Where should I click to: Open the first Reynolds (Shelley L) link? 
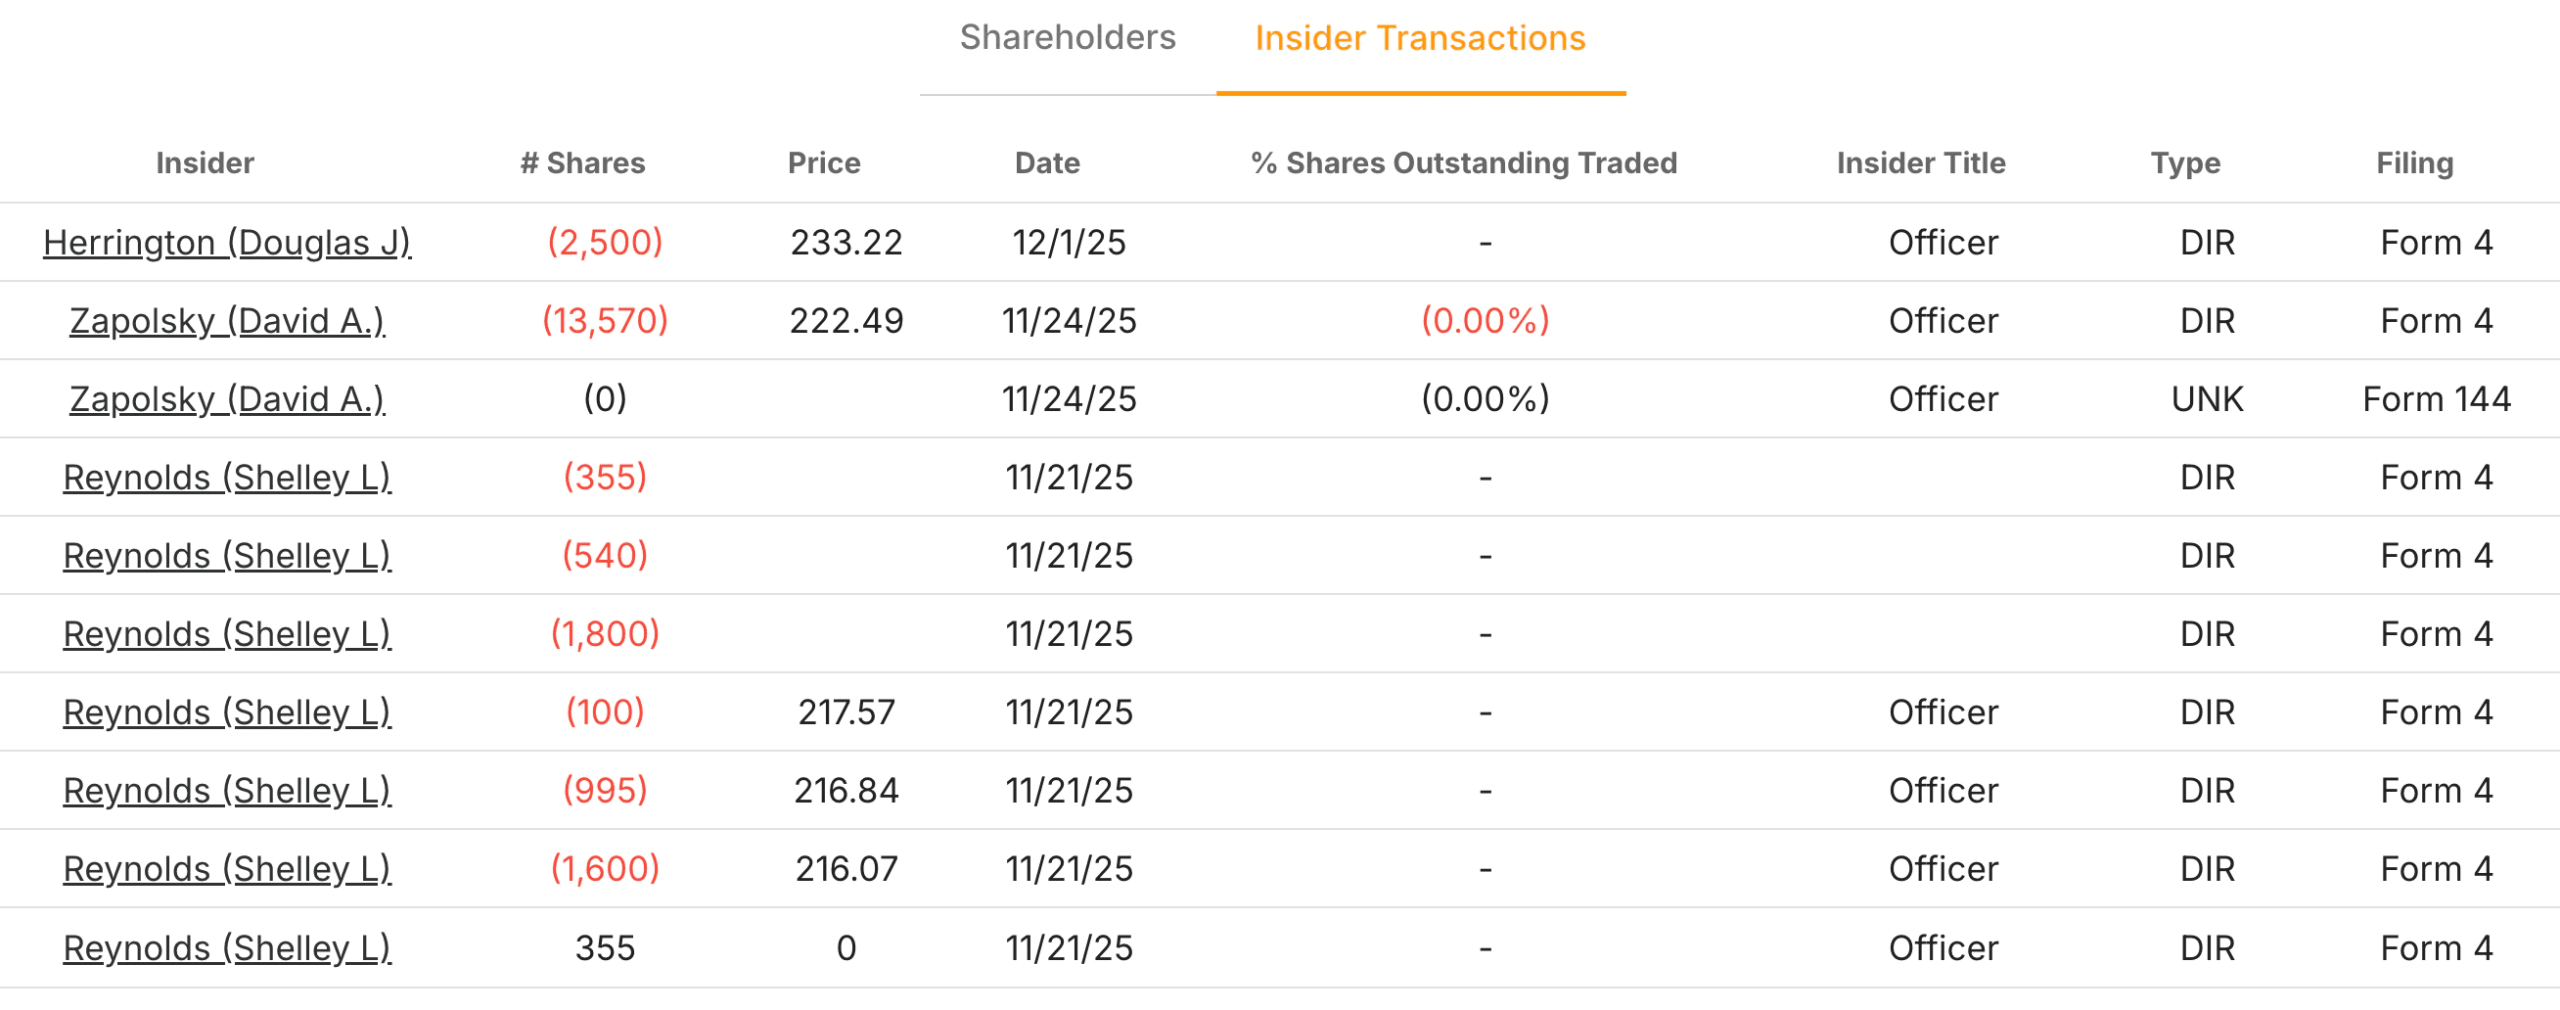coord(228,477)
